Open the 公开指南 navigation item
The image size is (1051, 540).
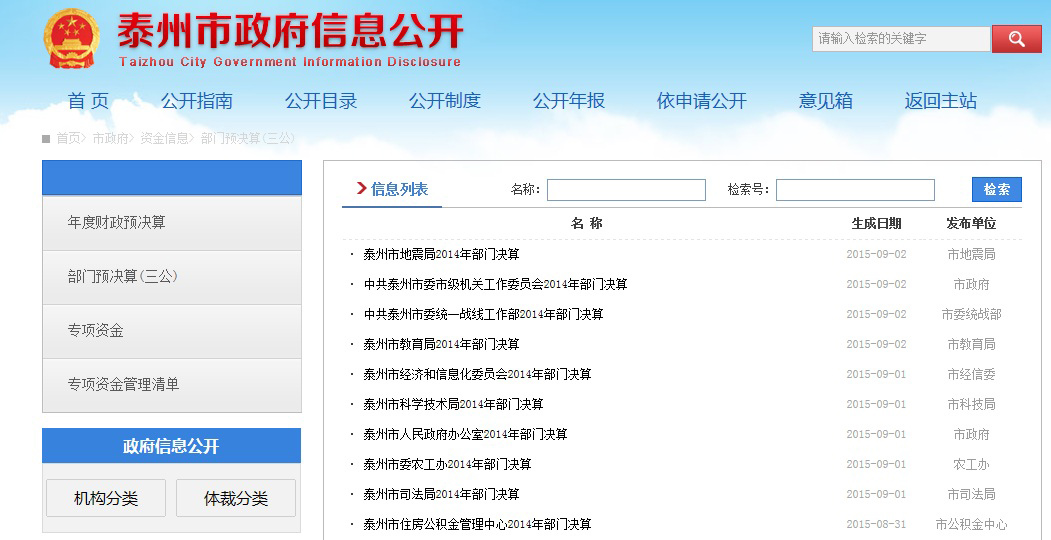click(197, 101)
